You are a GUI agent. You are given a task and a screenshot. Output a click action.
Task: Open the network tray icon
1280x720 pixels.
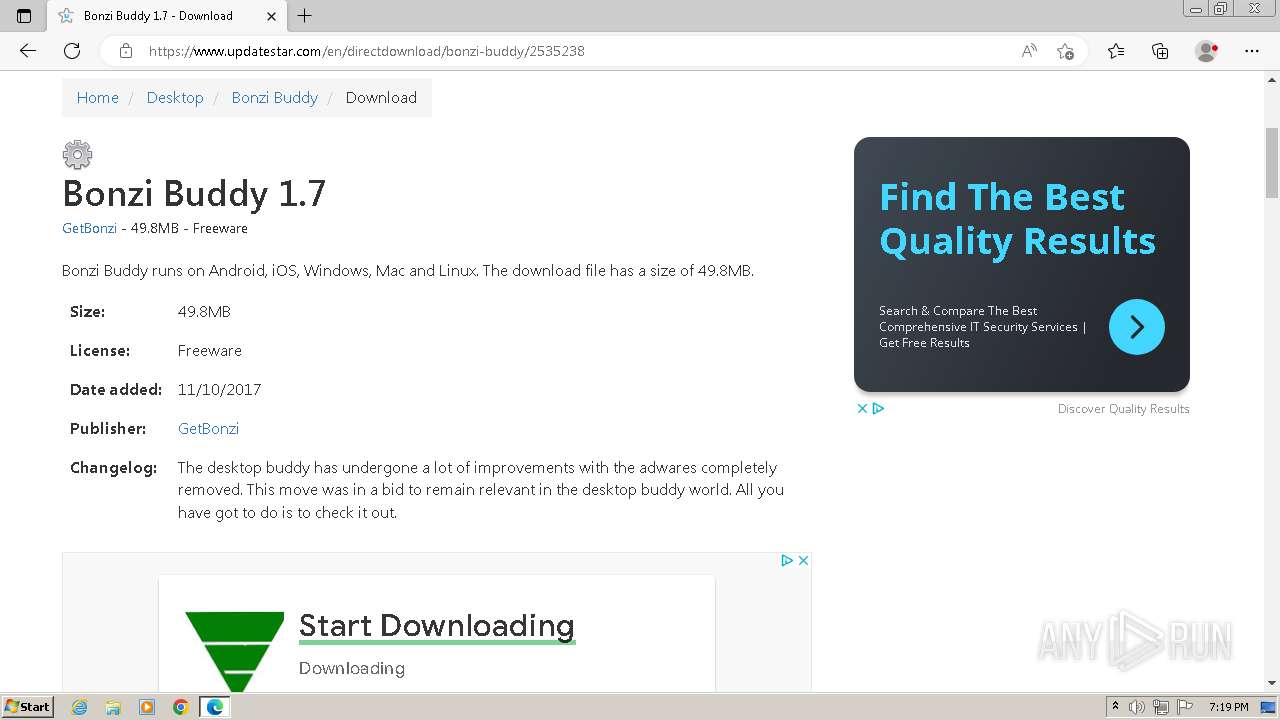pos(1161,707)
